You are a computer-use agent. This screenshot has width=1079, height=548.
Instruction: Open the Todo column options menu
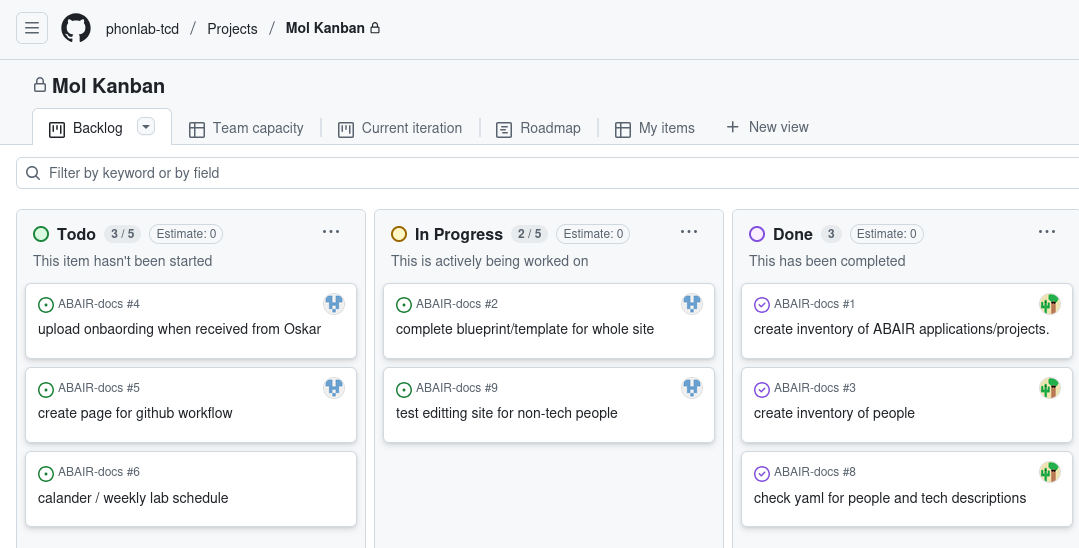[331, 232]
